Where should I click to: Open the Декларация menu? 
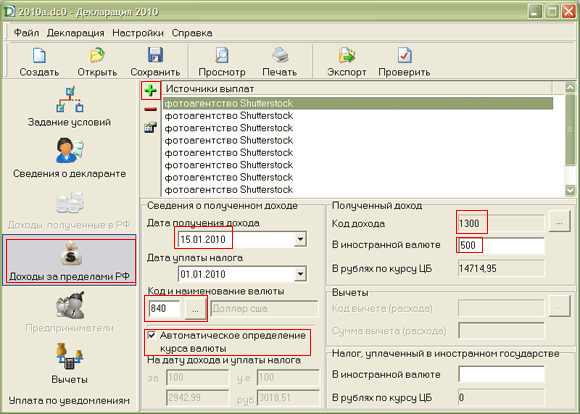[75, 33]
